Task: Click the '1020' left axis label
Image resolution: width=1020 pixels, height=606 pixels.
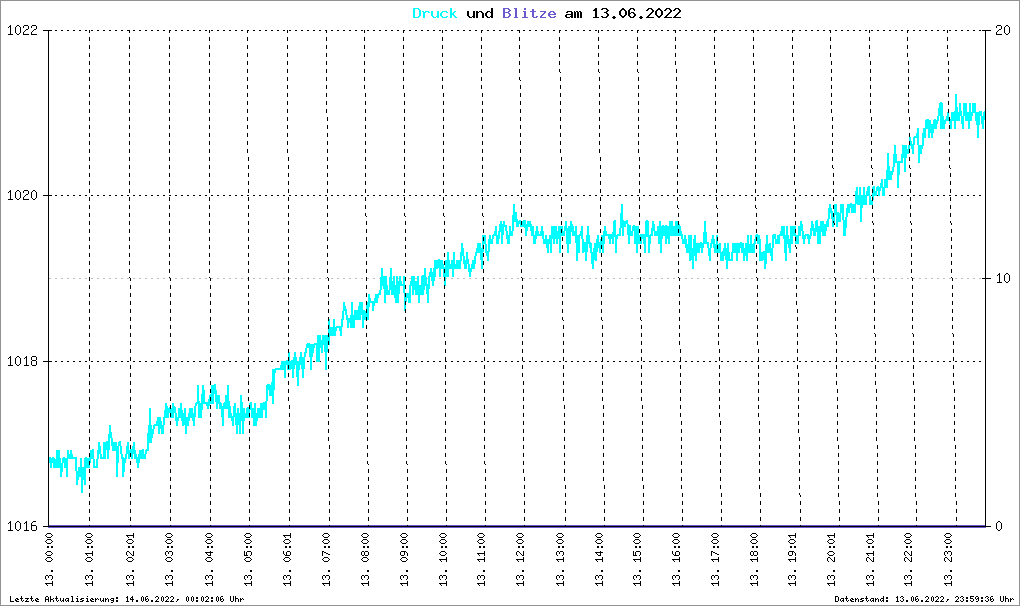Action: (x=22, y=196)
